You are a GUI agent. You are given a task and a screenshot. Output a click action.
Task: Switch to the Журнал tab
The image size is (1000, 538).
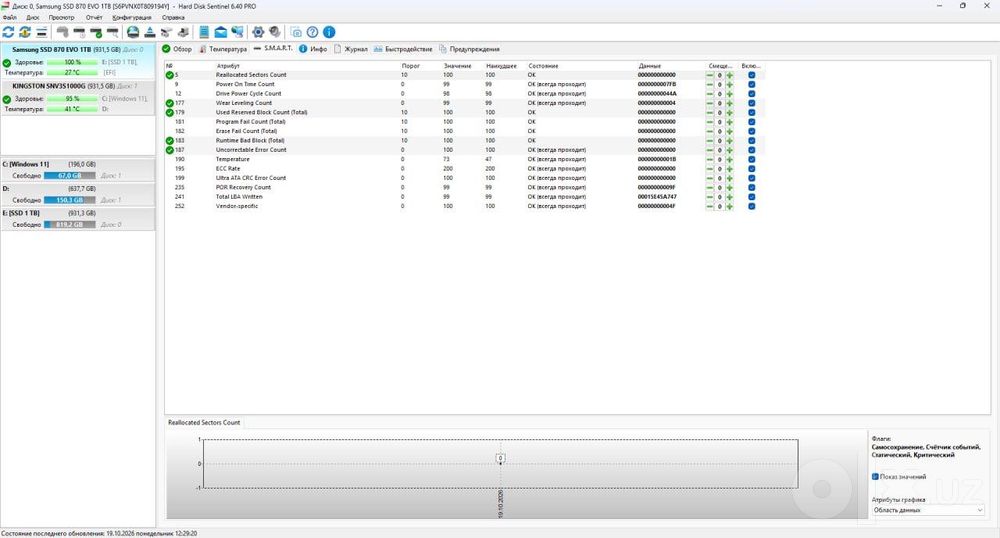351,49
